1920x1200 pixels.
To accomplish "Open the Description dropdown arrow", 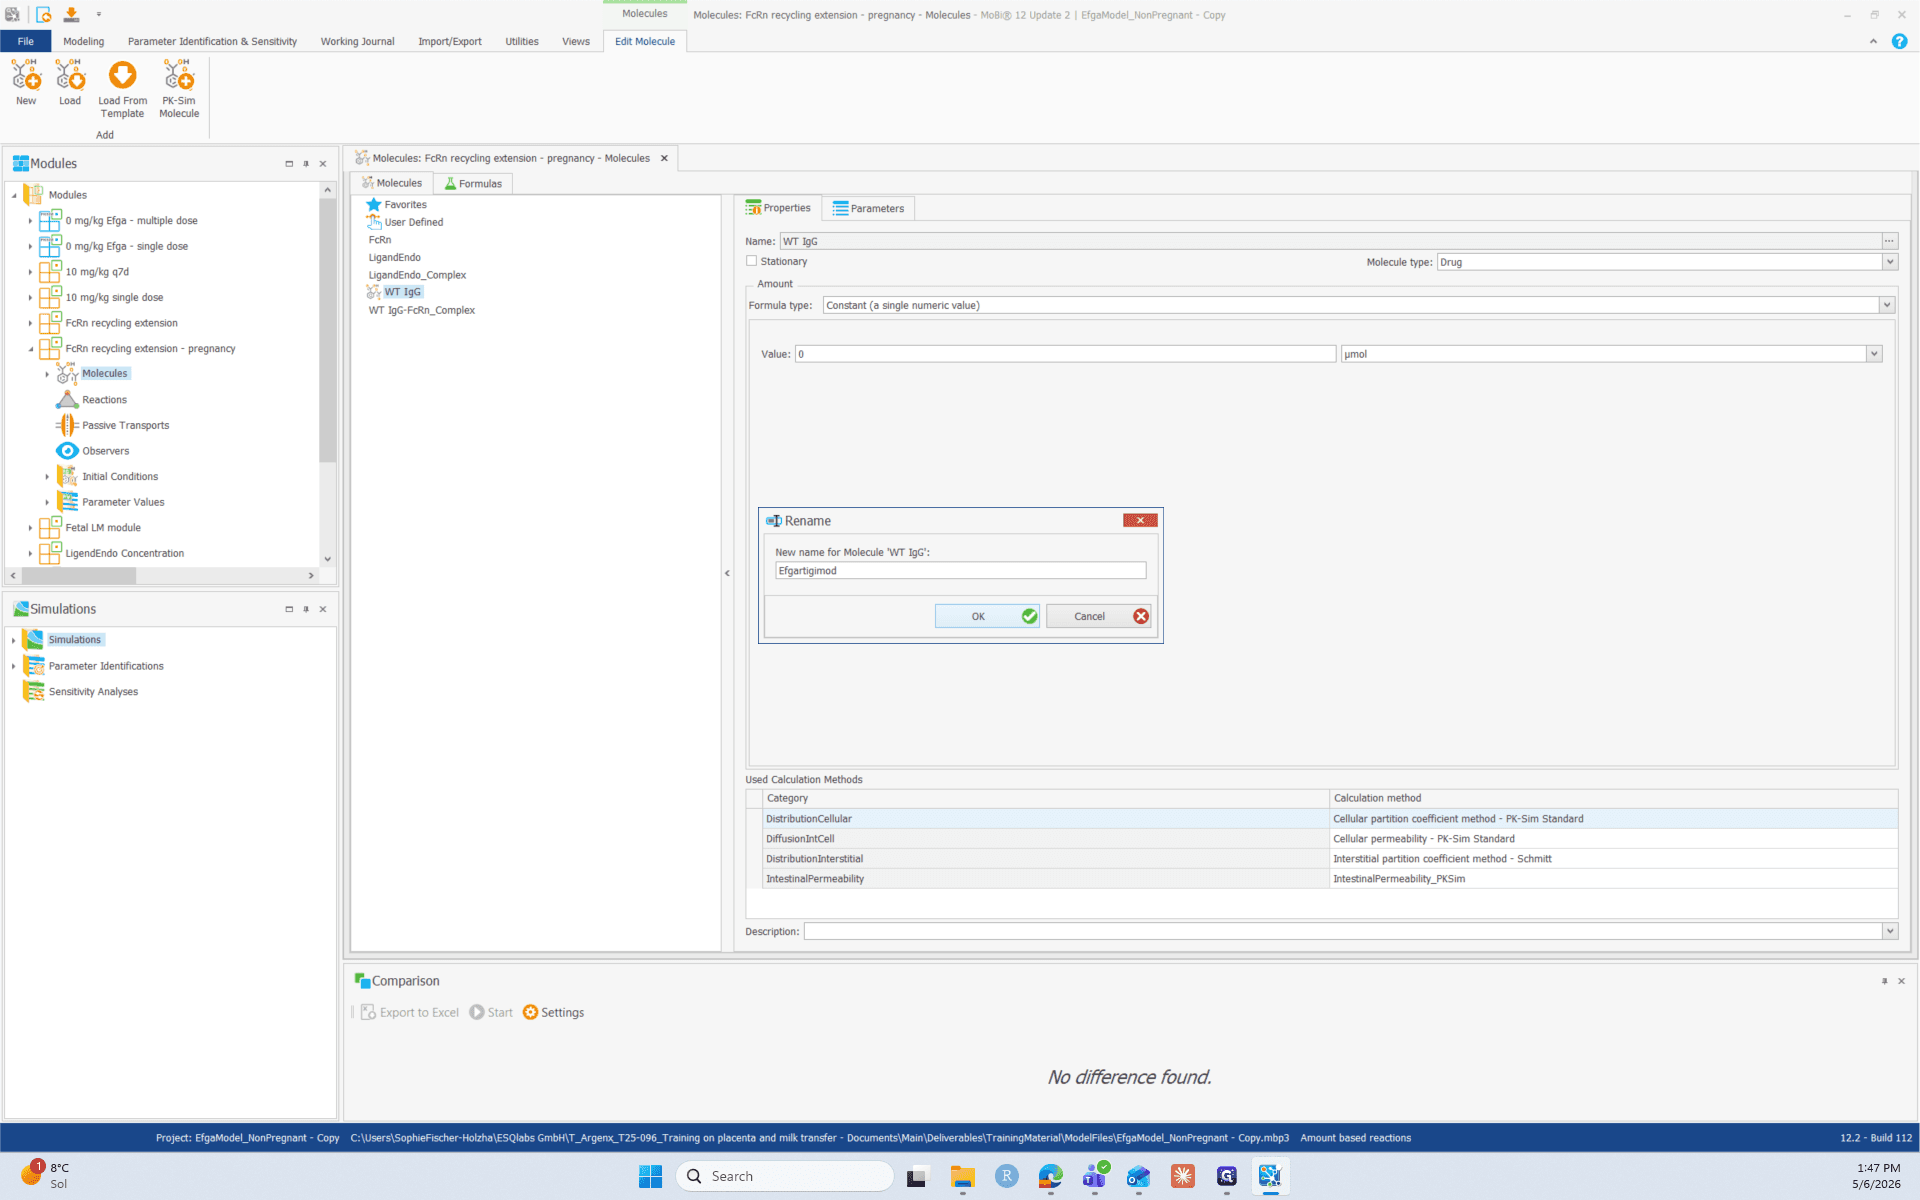I will click(1889, 931).
